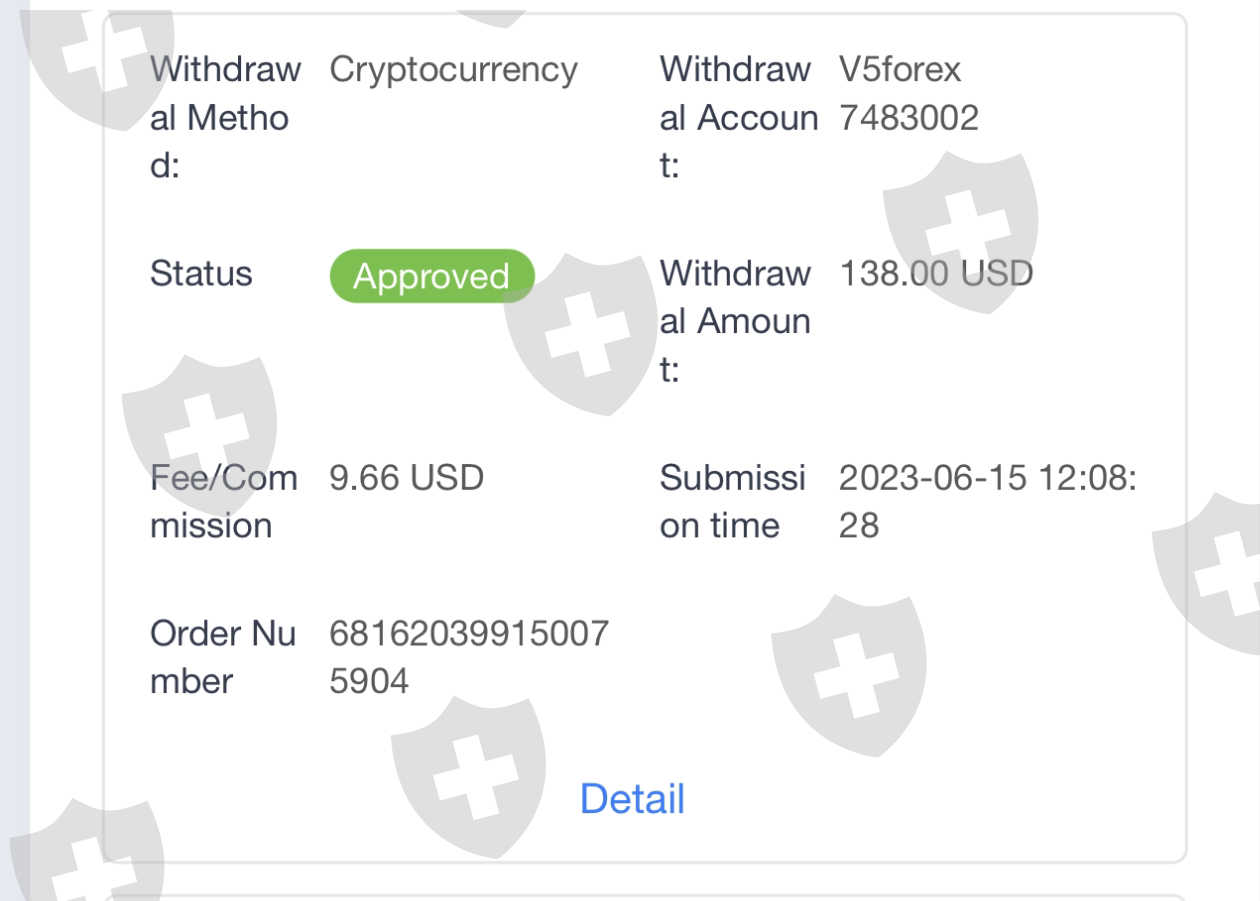Select the Cryptocurrency withdrawal method value
This screenshot has height=901, width=1260.
tap(453, 70)
